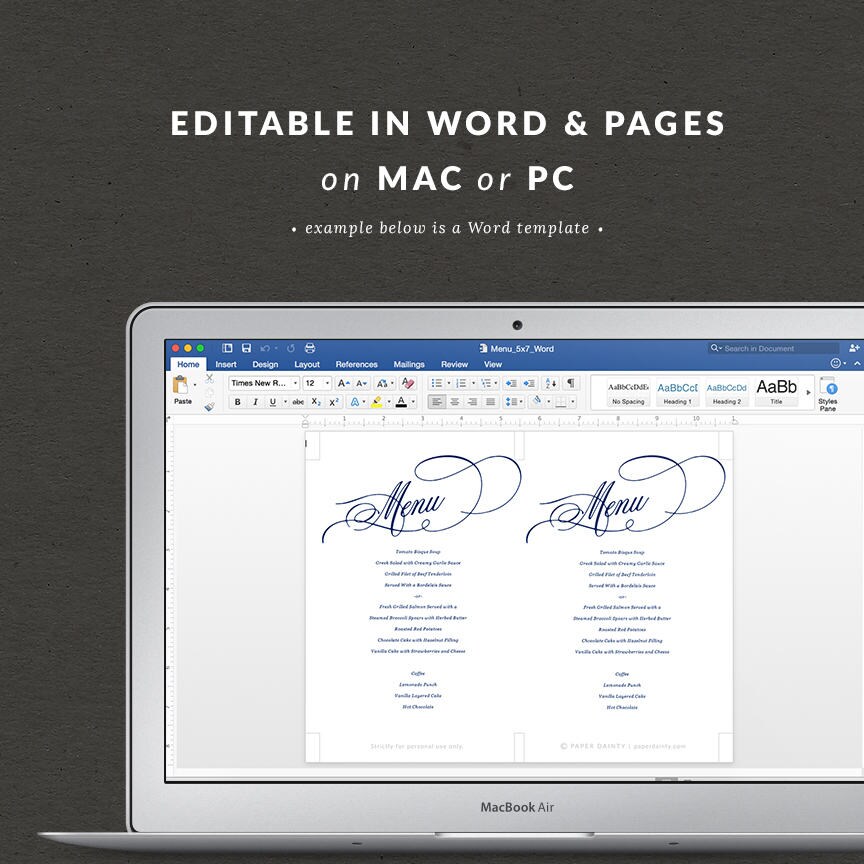This screenshot has height=864, width=864.
Task: Click the Superscript X² icon
Action: click(333, 402)
